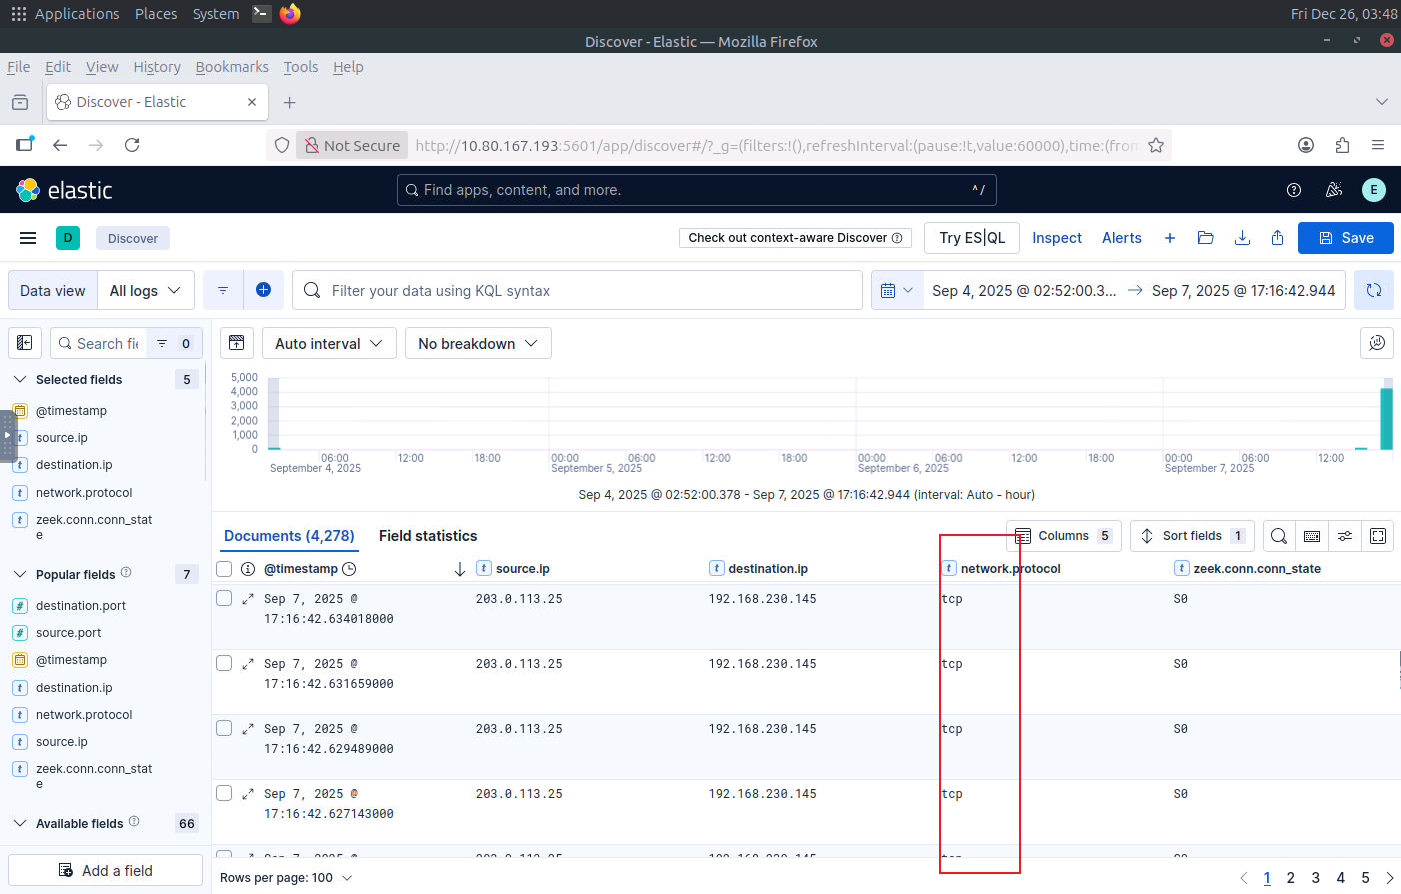Tick the second document row checkbox
The height and width of the screenshot is (894, 1401).
click(224, 663)
